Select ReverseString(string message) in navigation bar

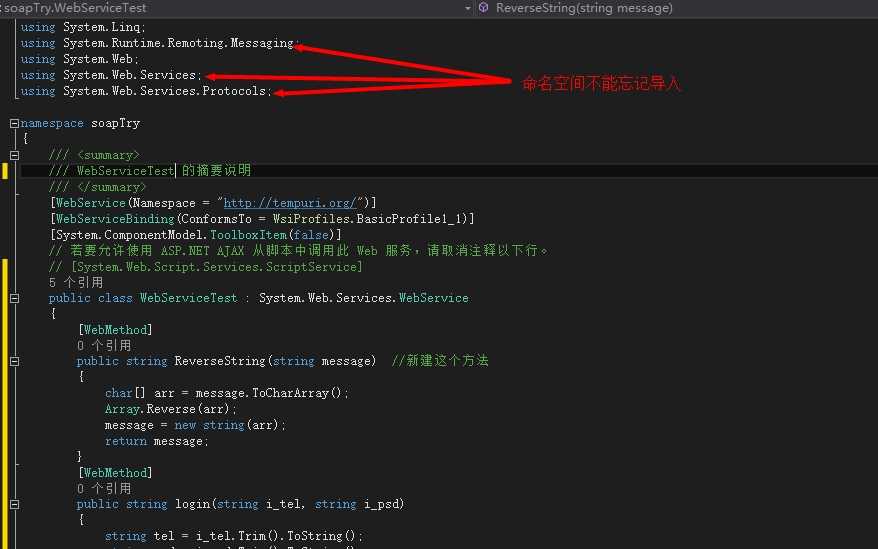[584, 8]
